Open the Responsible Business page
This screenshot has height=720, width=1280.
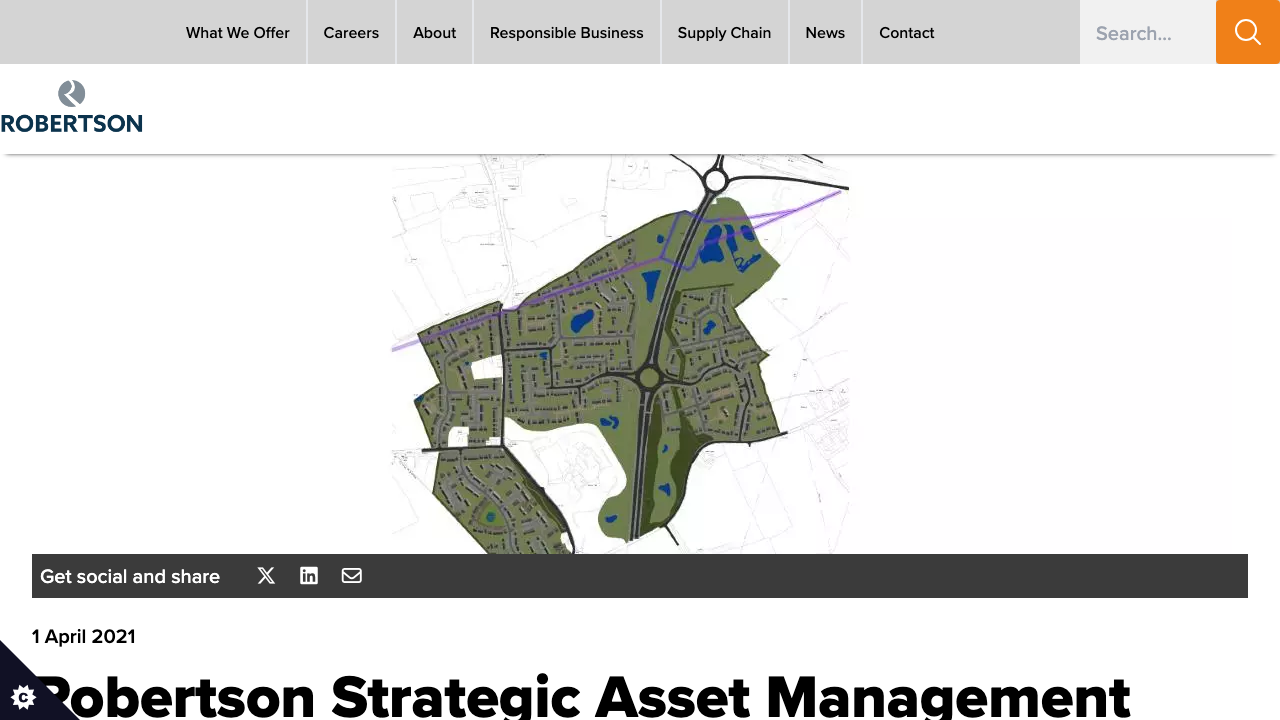click(566, 32)
